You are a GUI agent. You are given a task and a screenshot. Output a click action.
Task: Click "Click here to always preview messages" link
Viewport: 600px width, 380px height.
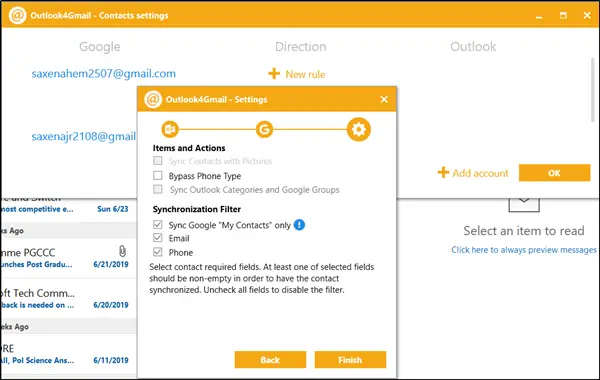(x=524, y=250)
